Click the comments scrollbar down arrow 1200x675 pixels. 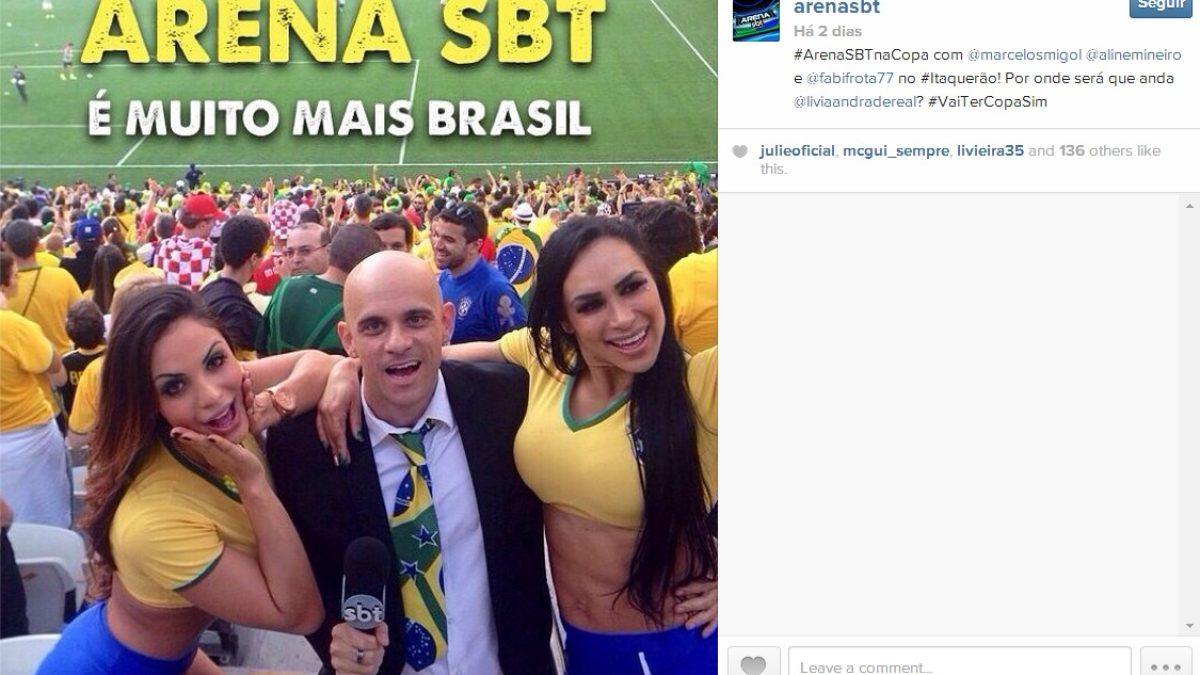pyautogui.click(x=1190, y=626)
